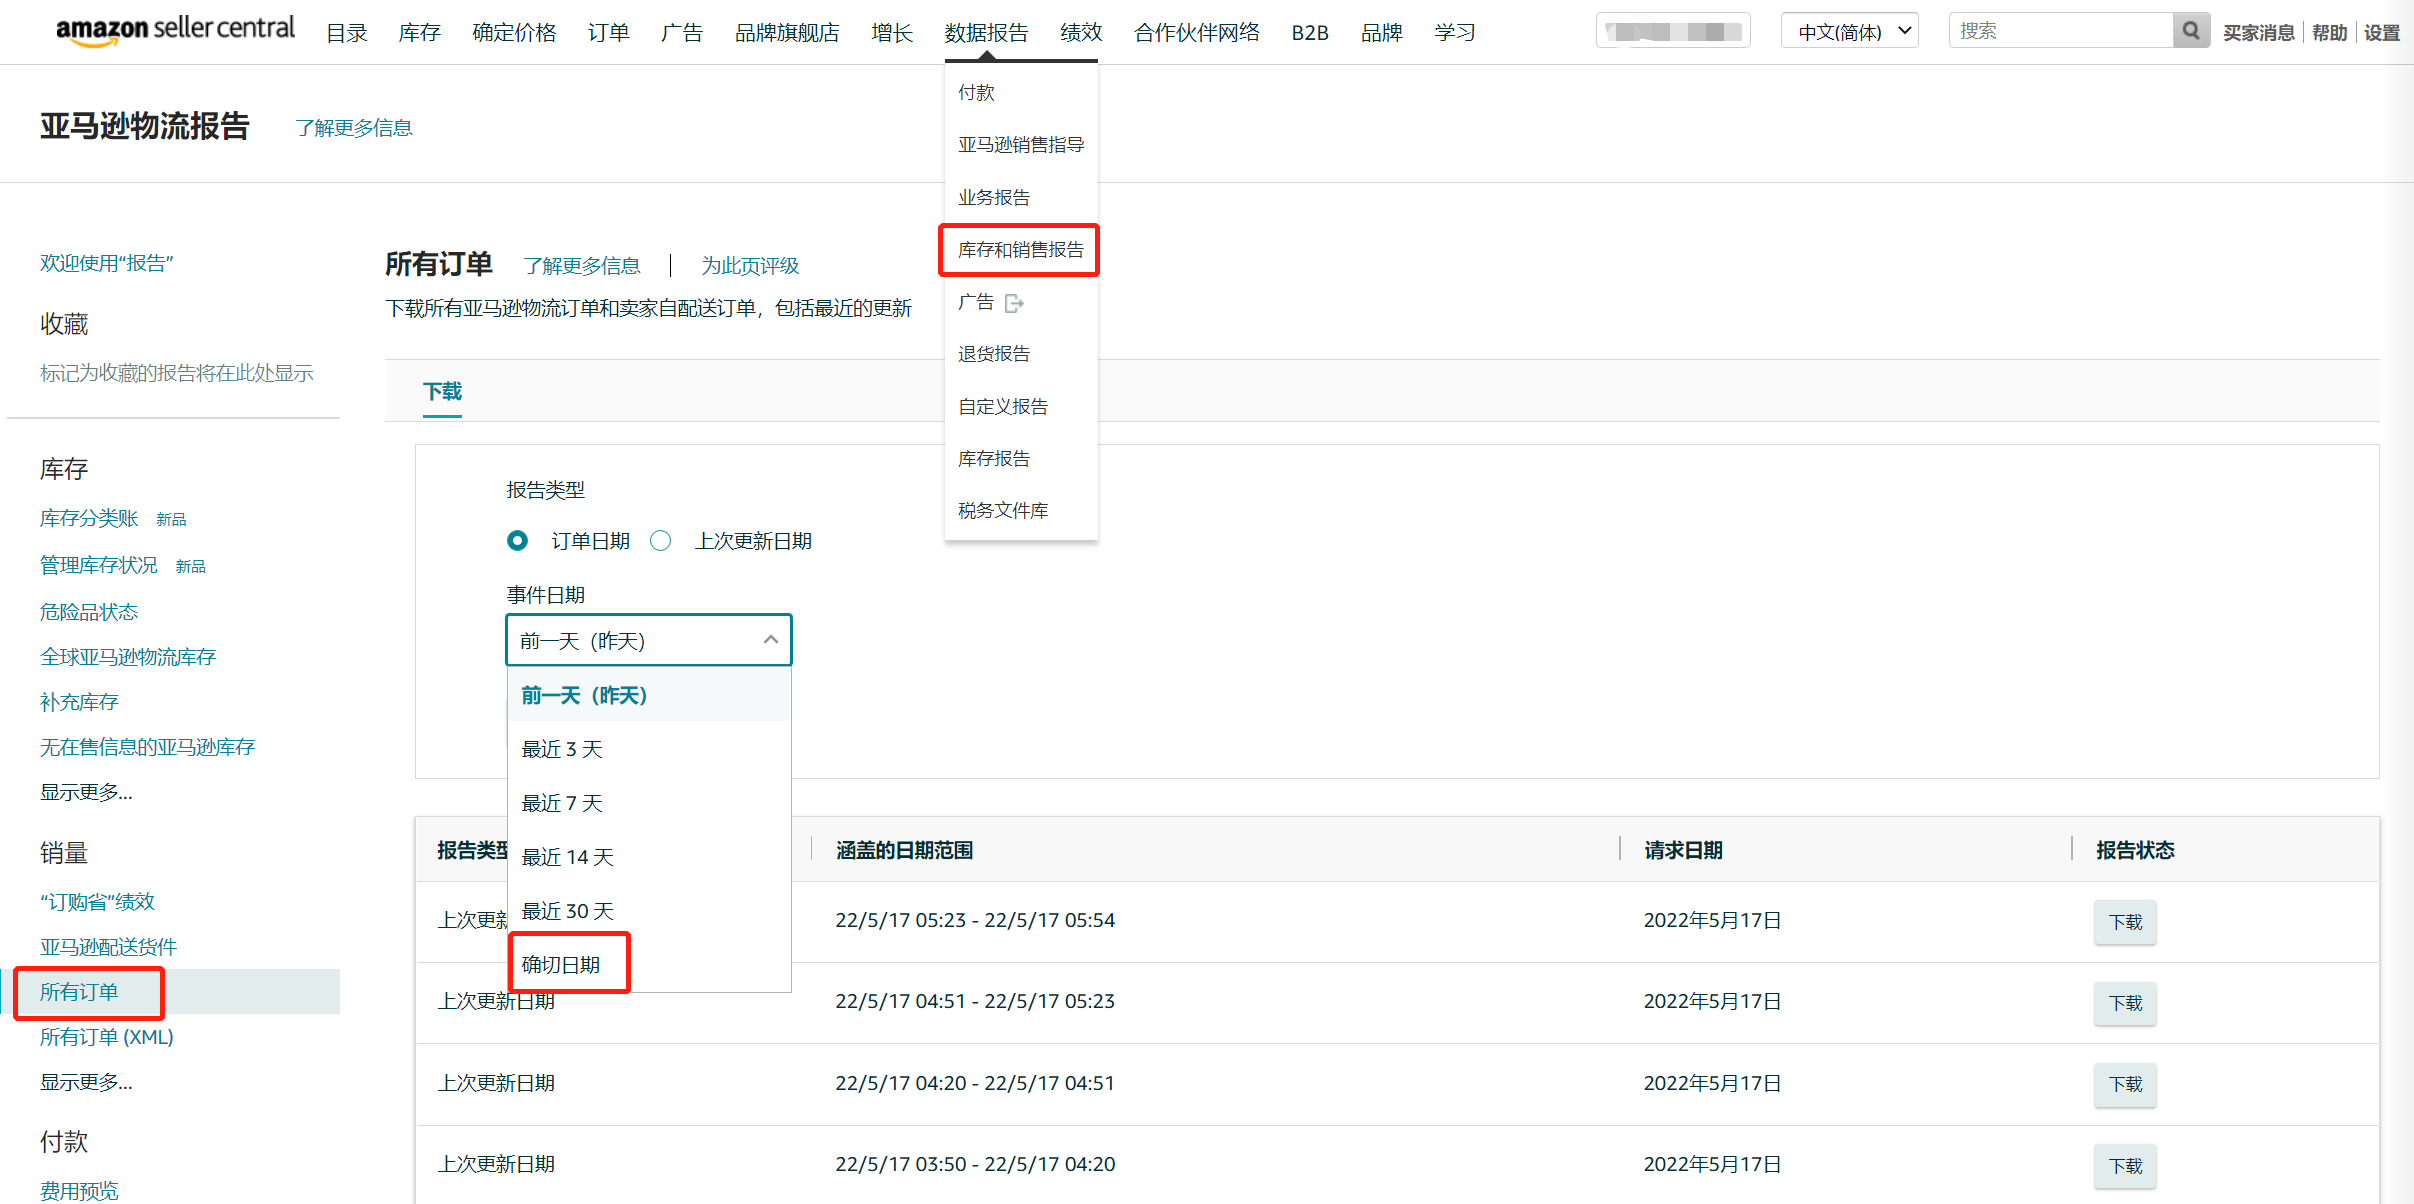Screen dimensions: 2414x1204
Task: Select the 订单日期 radio button
Action: 517,541
